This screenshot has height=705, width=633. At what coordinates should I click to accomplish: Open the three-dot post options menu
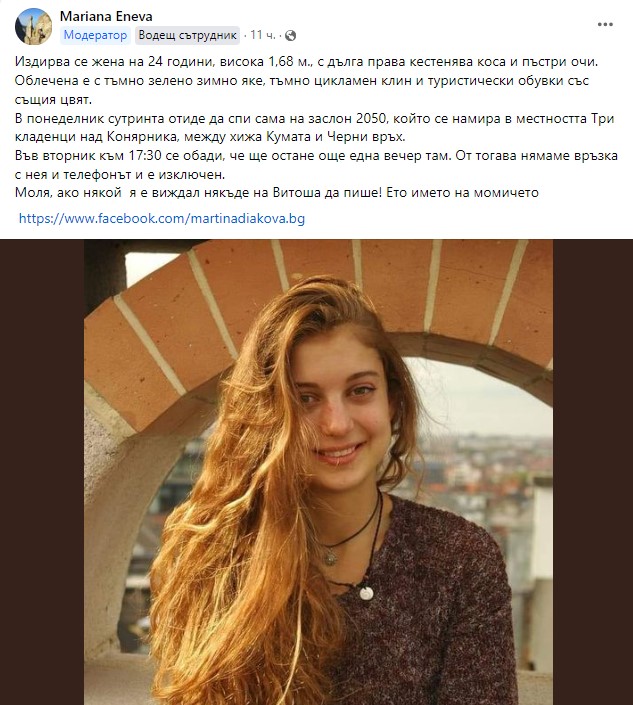point(606,22)
